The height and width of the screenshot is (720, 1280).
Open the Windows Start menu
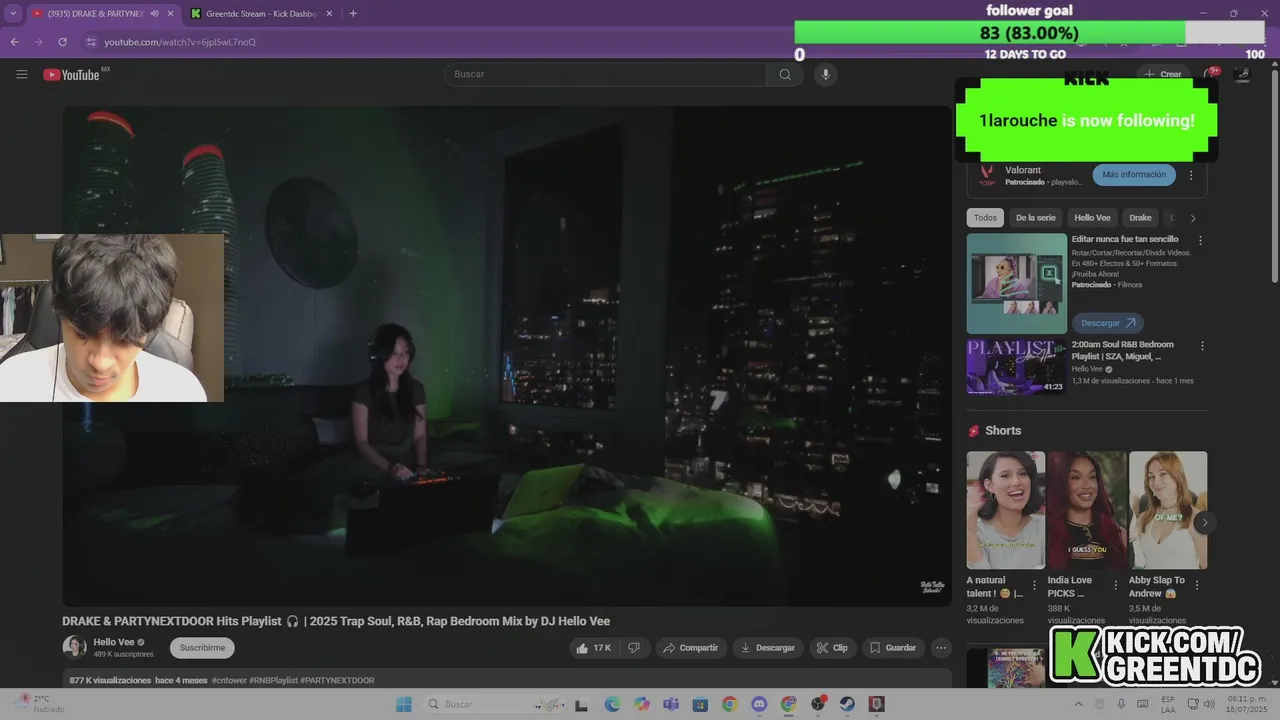[404, 704]
